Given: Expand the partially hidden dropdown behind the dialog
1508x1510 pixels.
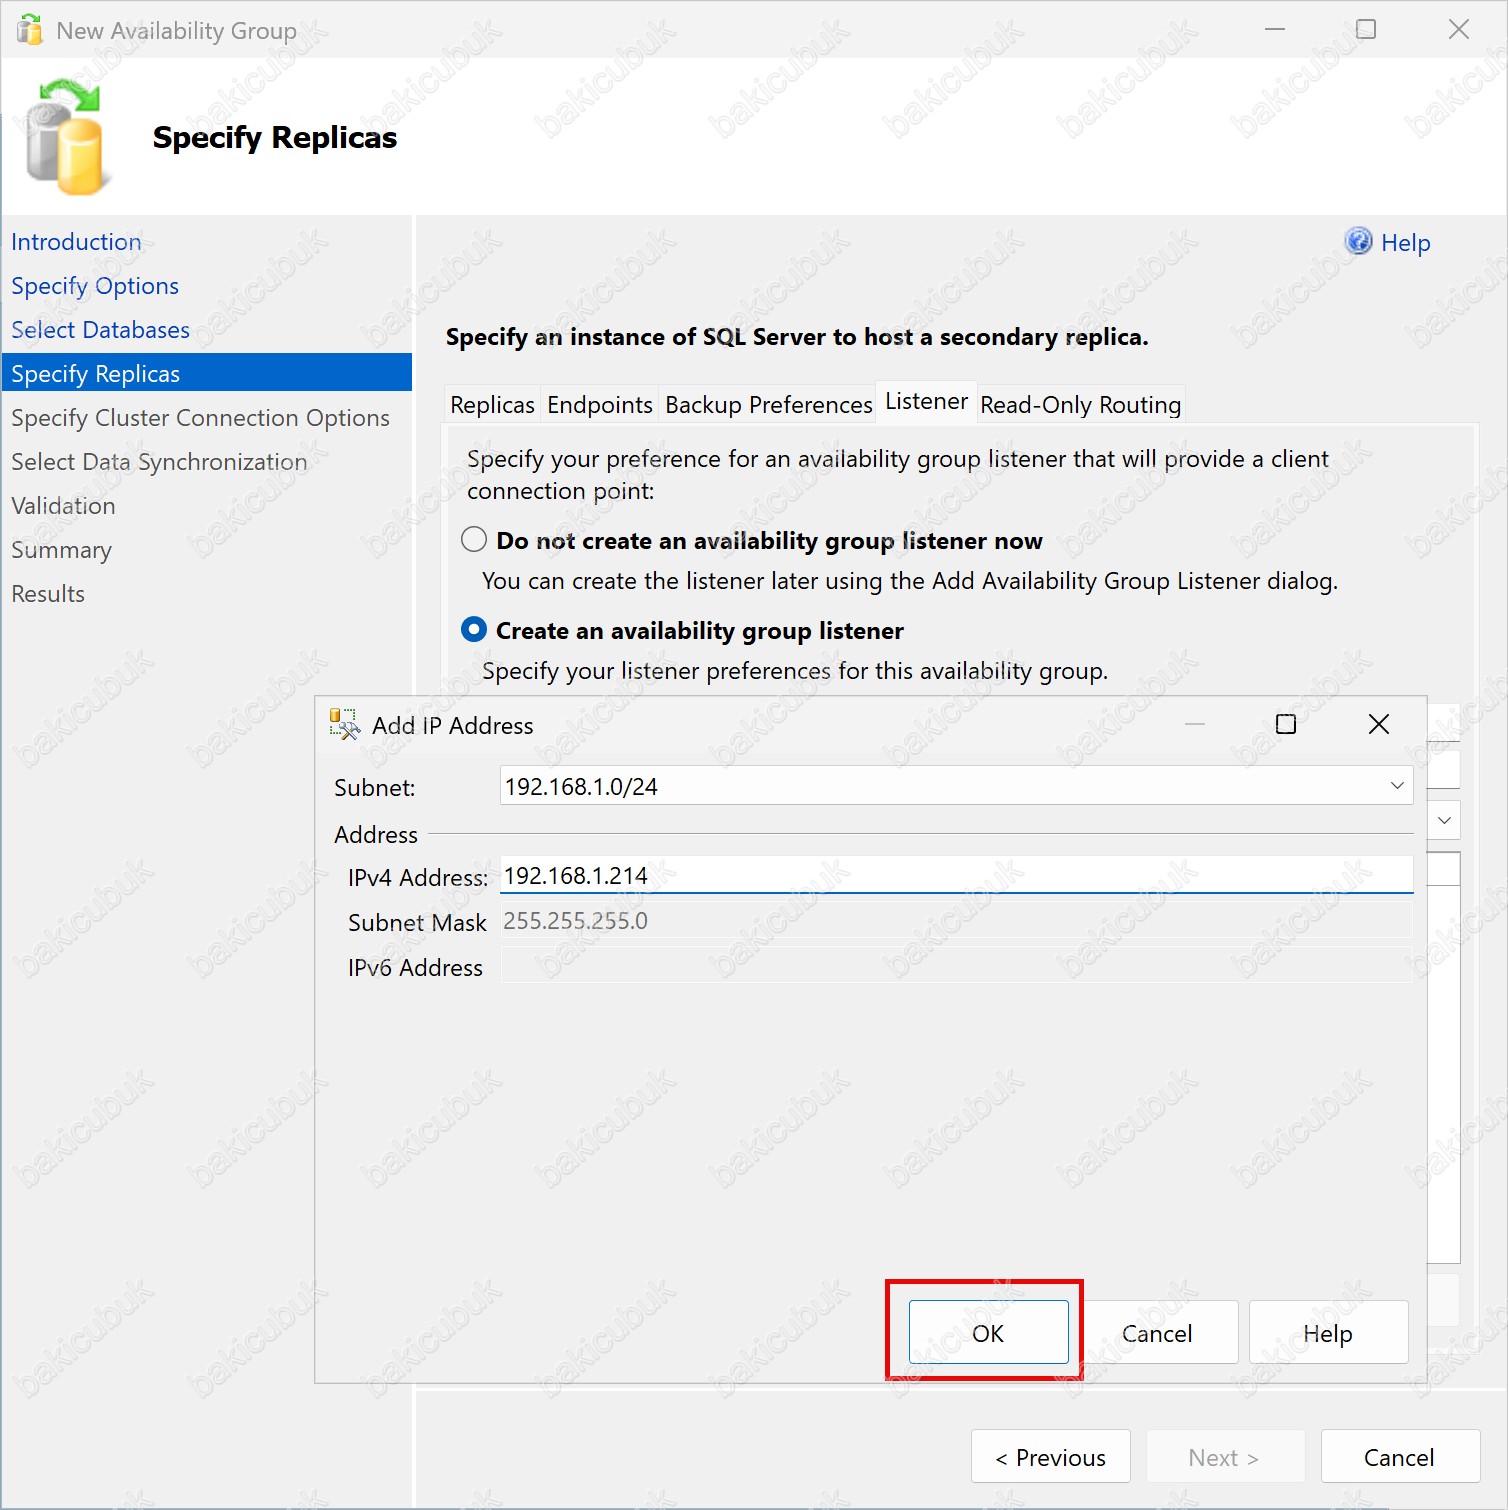Looking at the screenshot, I should pos(1444,820).
